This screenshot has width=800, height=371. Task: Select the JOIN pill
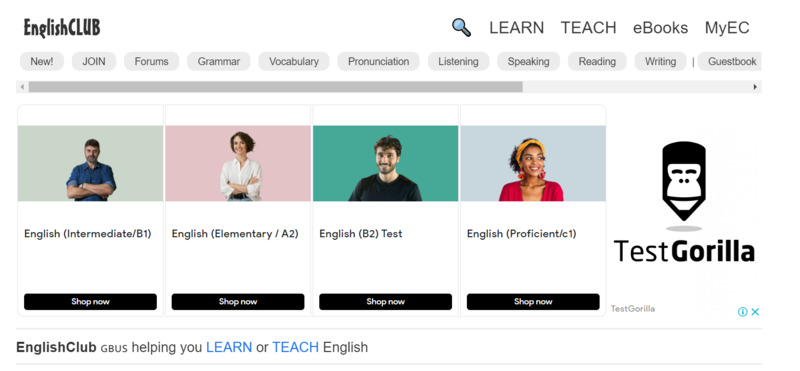pos(94,61)
